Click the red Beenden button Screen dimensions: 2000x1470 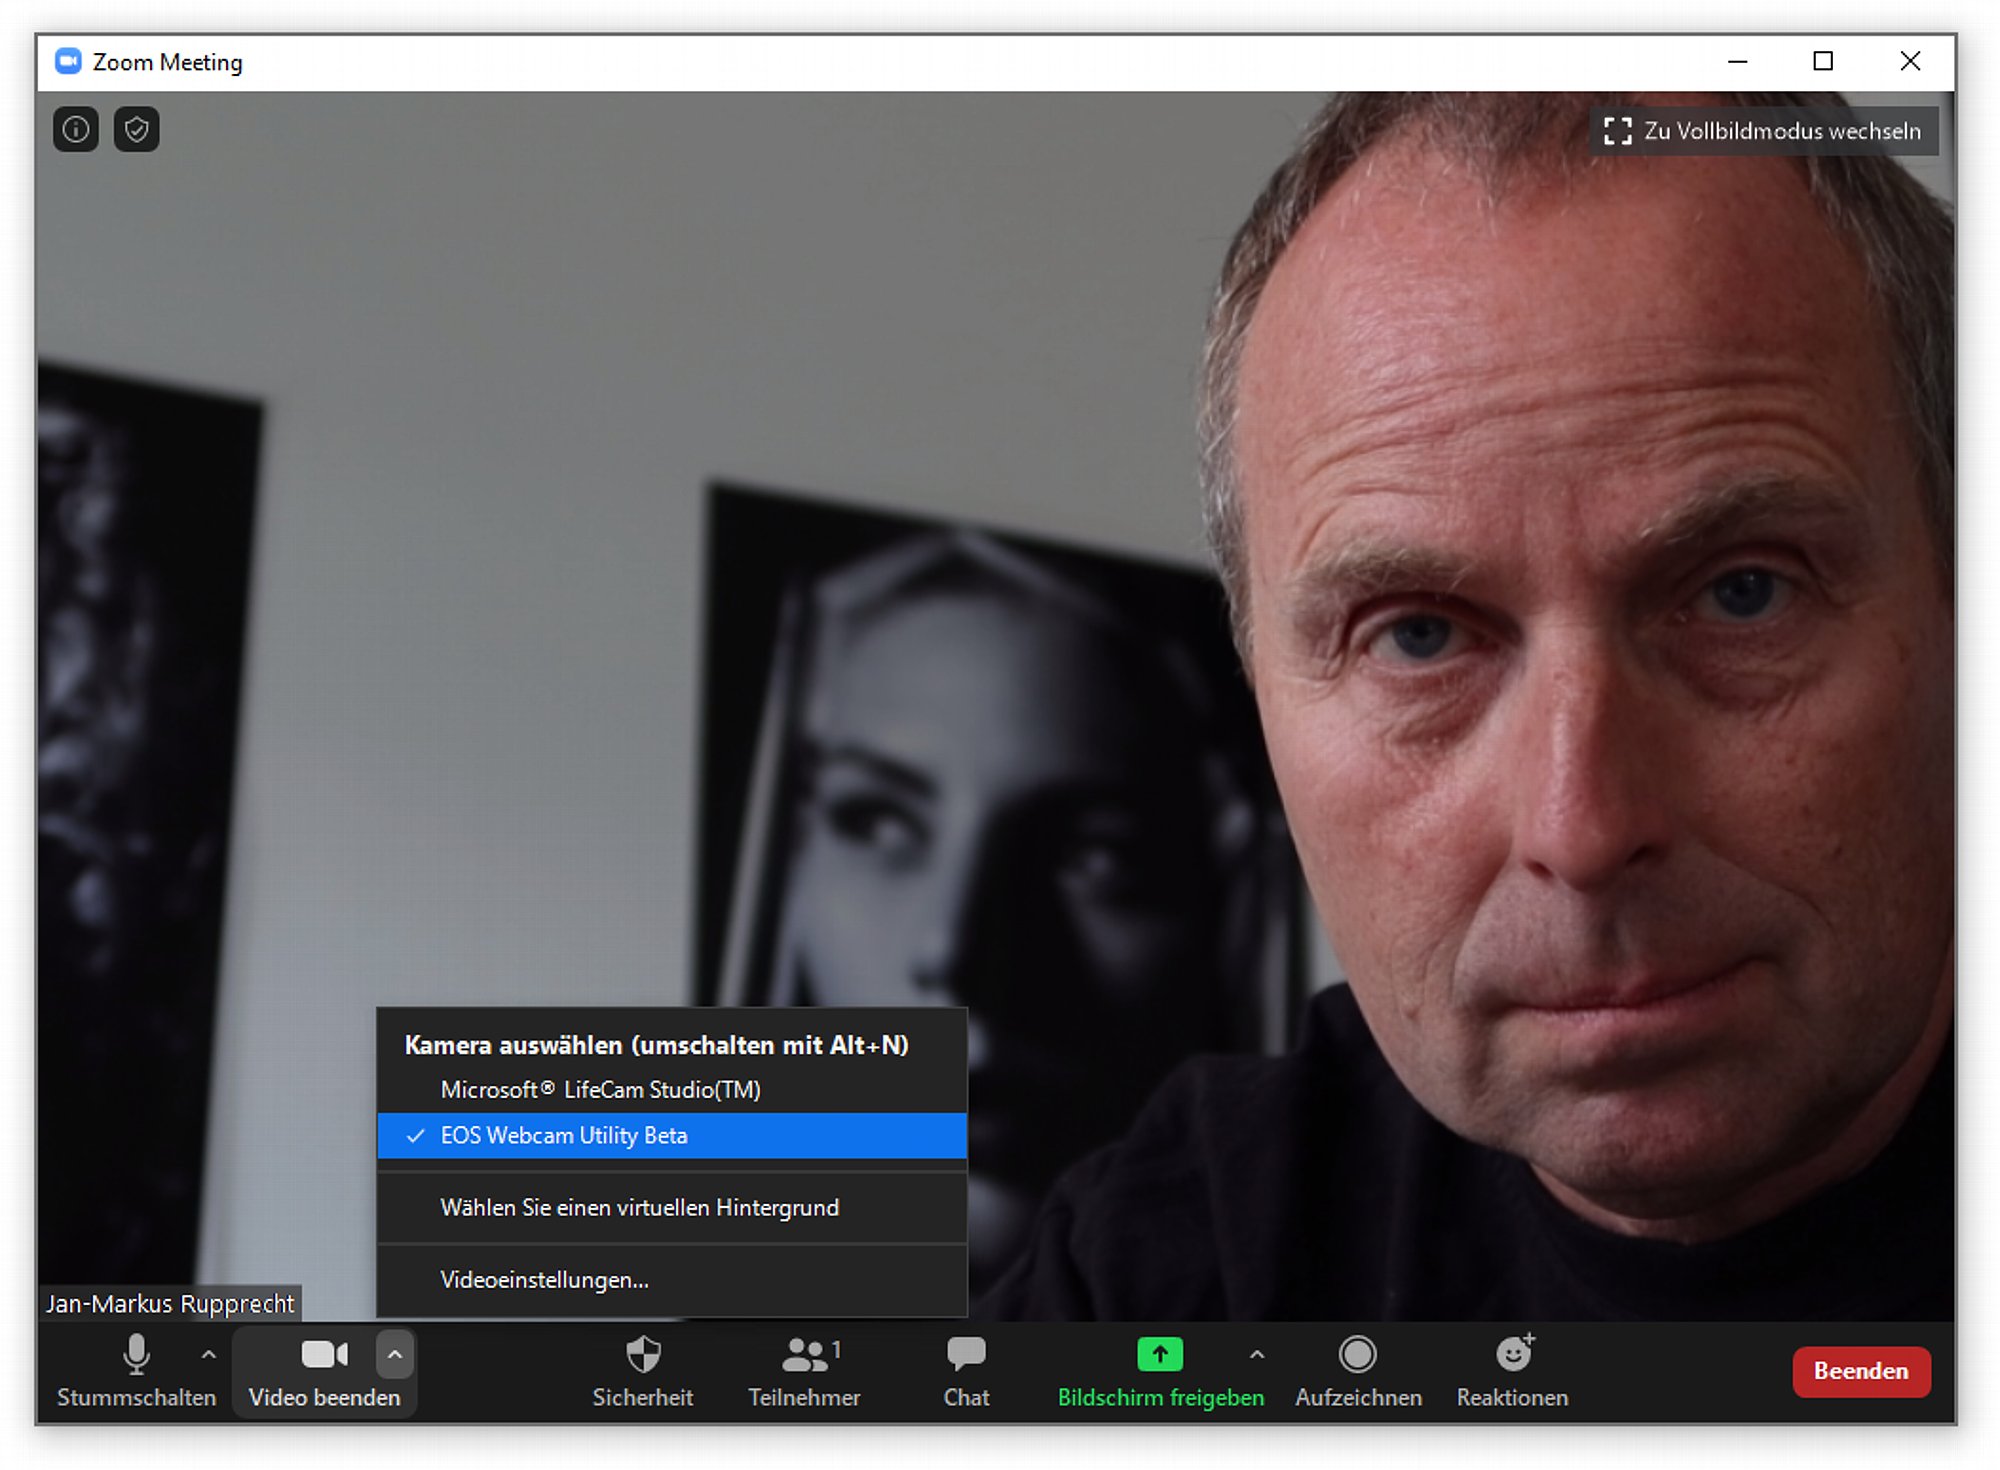1861,1371
